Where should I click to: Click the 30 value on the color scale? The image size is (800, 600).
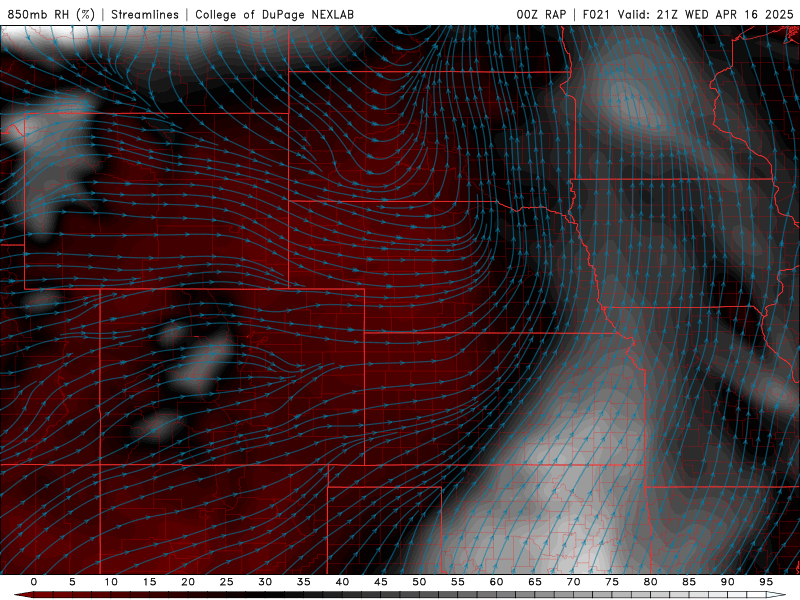pos(265,582)
